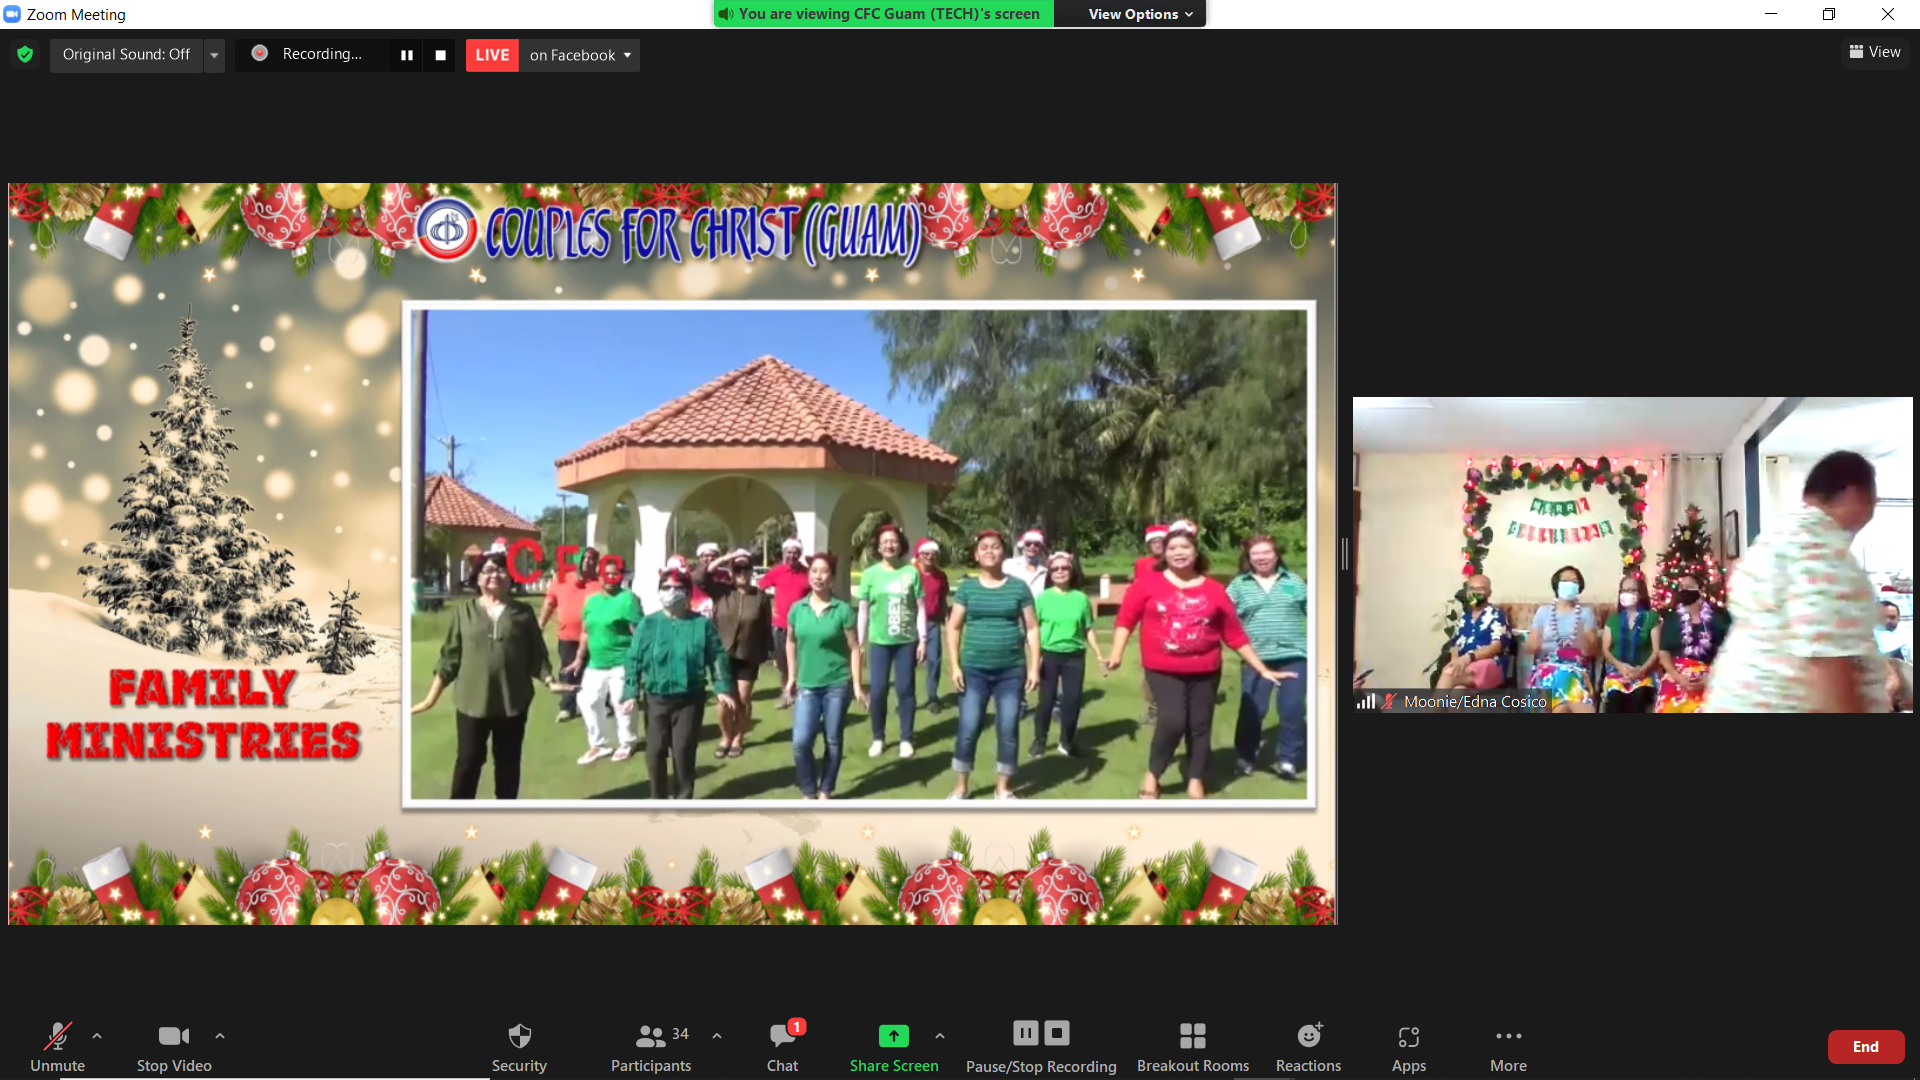This screenshot has width=1920, height=1080.
Task: Toggle Original Sound: Off button
Action: coord(126,55)
